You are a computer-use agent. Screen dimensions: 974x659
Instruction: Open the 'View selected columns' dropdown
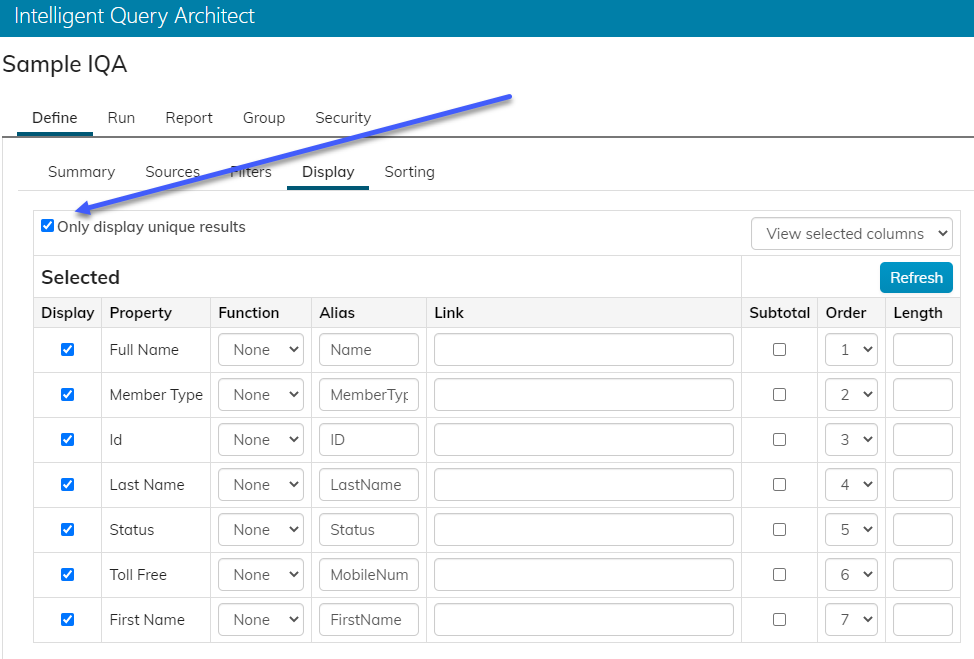851,234
